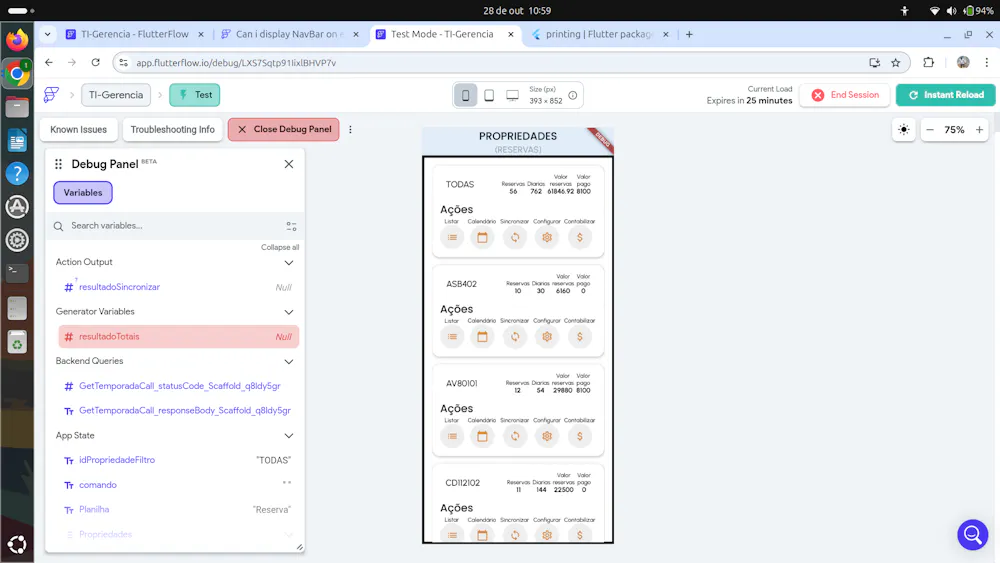
Task: Select GetTemporadaCall_statusCode variable
Action: click(x=180, y=386)
